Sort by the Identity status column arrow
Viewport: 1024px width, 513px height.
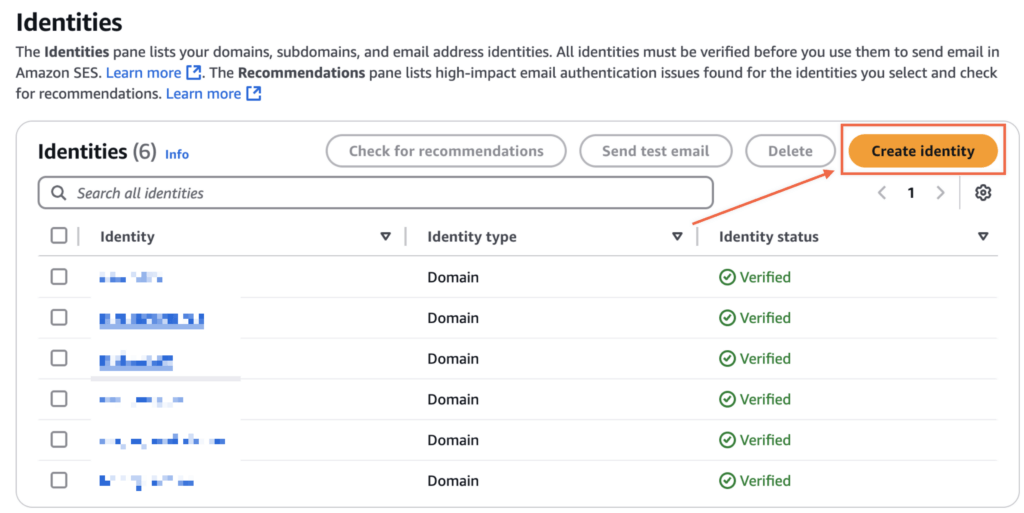coord(983,237)
